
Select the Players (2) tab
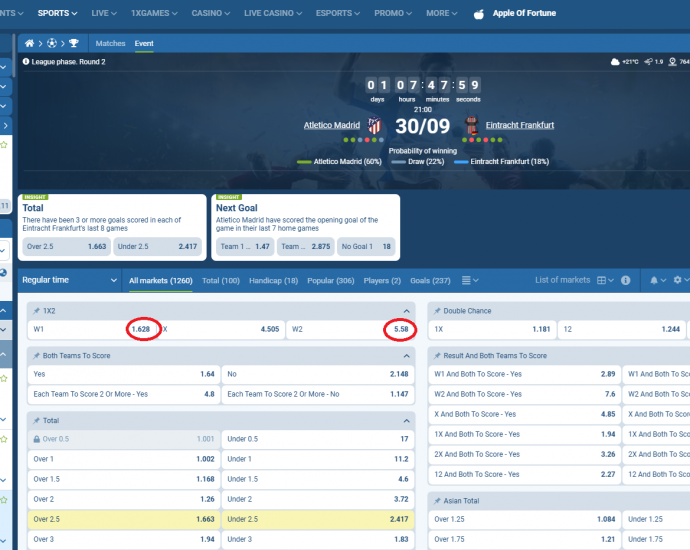click(x=382, y=280)
